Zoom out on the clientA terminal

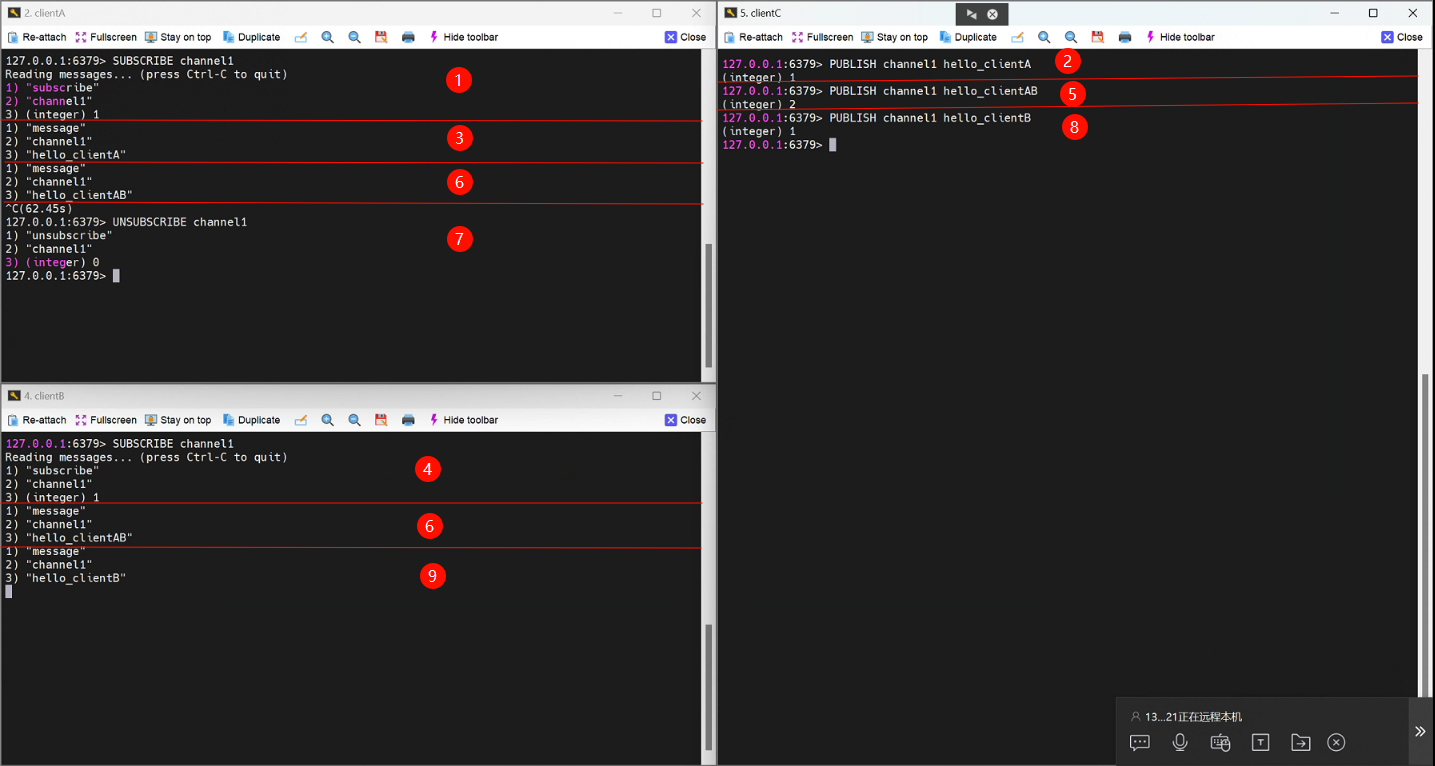tap(355, 37)
